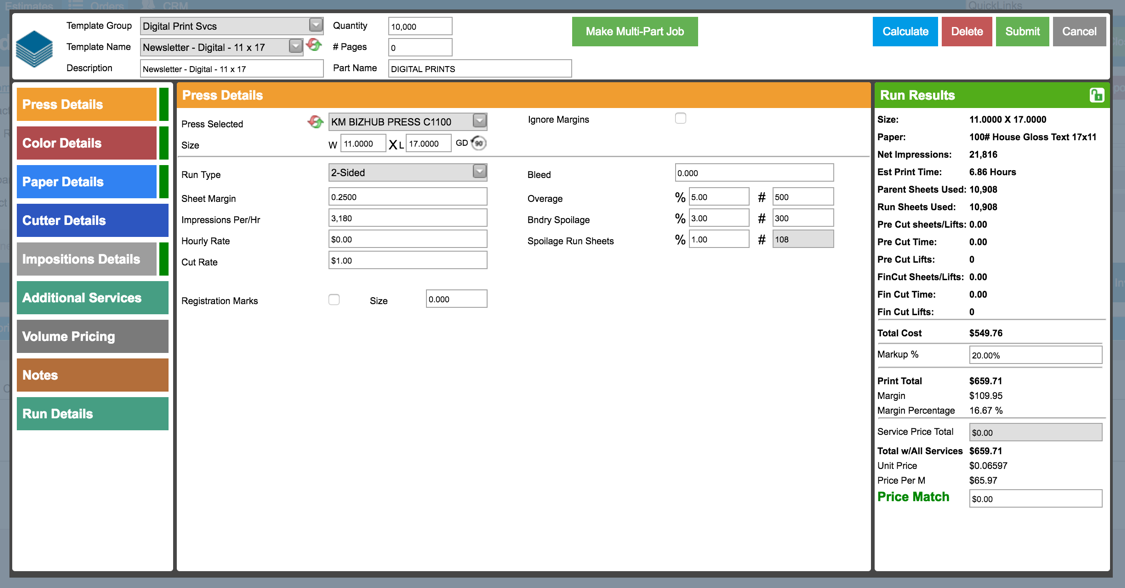Click the Markup % input field
1125x588 pixels.
pos(1035,355)
